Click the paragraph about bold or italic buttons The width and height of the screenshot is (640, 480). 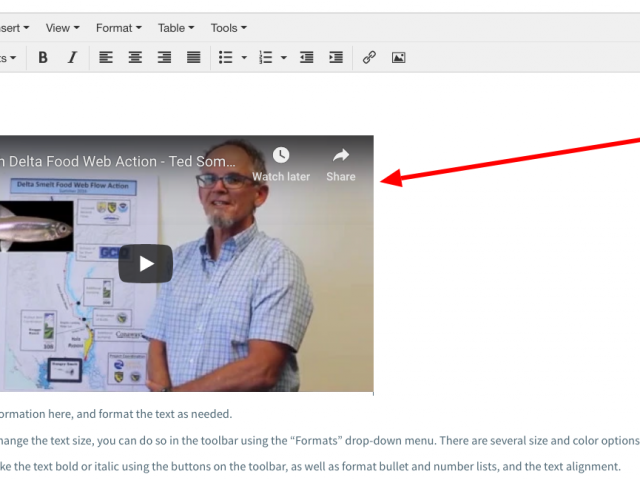click(310, 467)
